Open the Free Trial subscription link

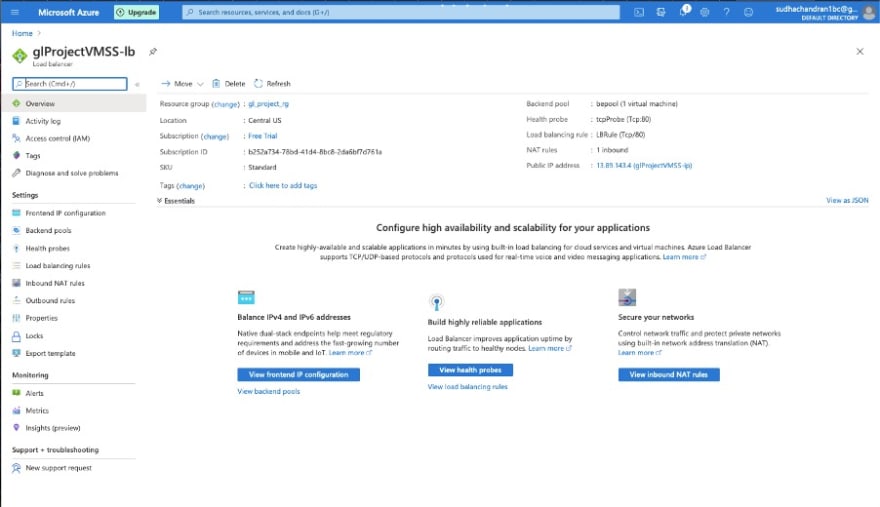coord(263,136)
